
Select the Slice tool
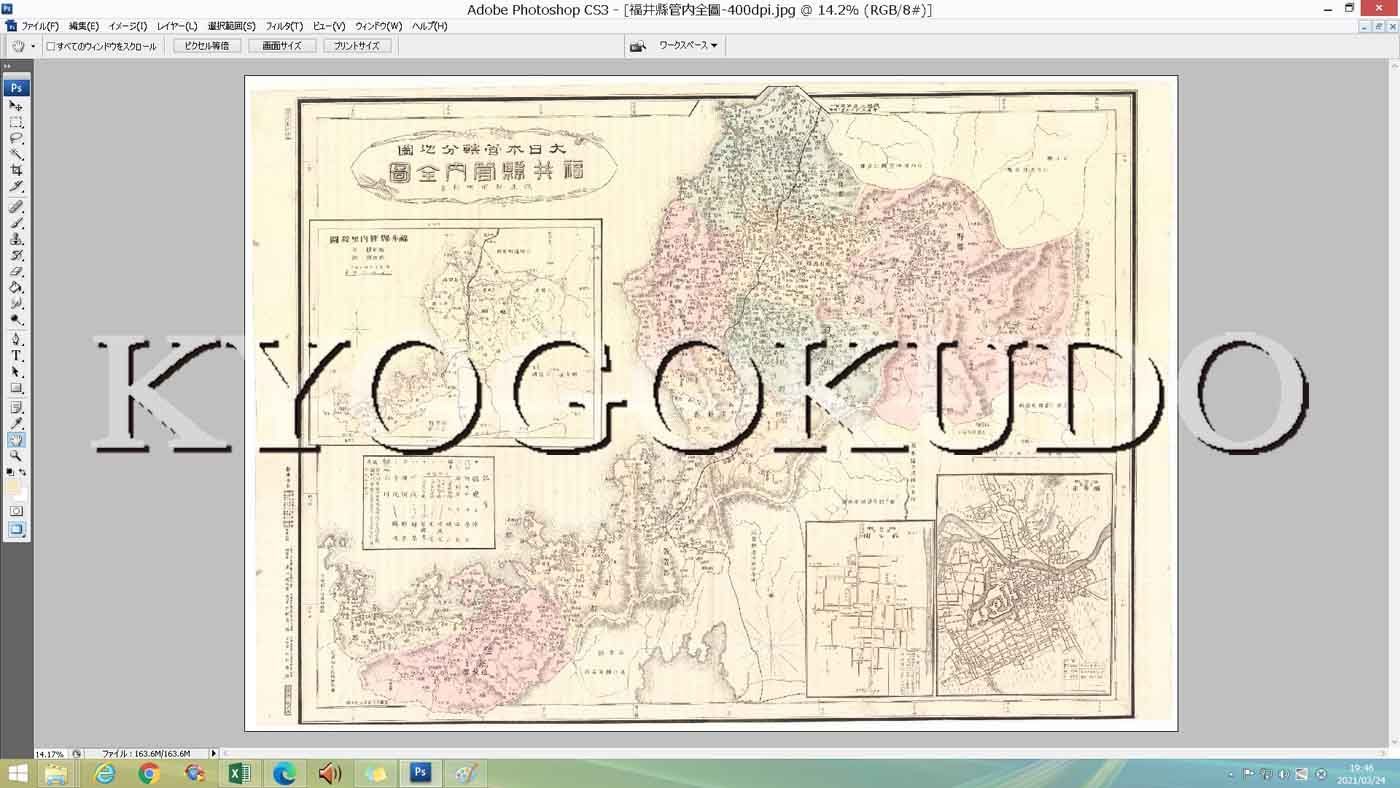click(16, 186)
